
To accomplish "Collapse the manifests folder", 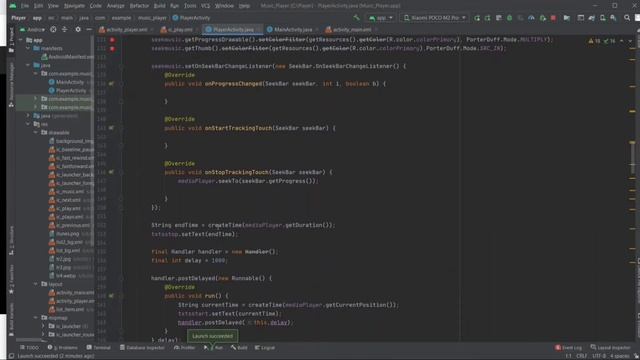I will click(28, 48).
